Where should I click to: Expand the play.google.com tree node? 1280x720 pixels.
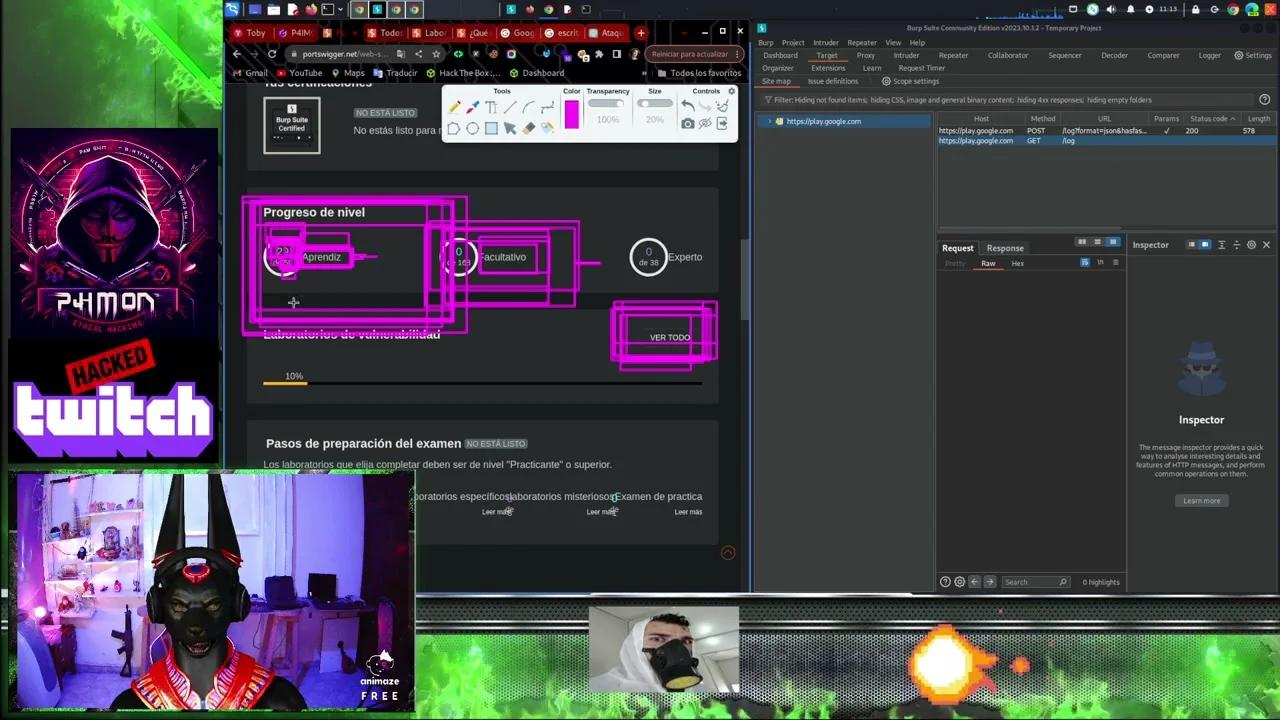coord(769,121)
